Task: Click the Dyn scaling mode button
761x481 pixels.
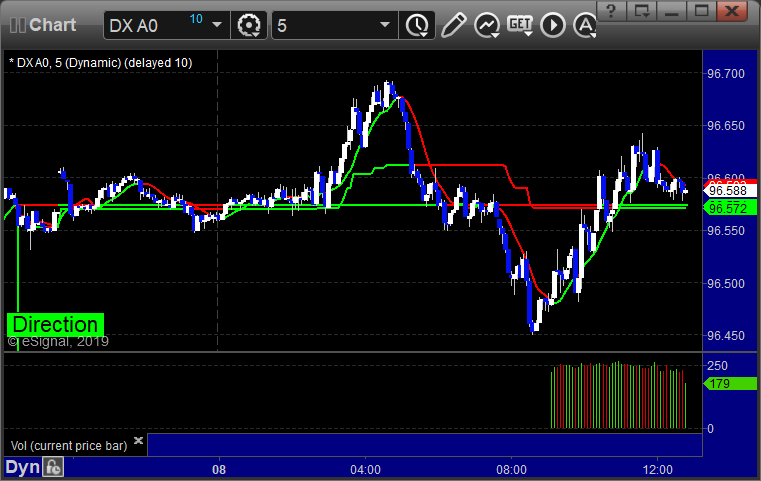Action: tap(22, 467)
